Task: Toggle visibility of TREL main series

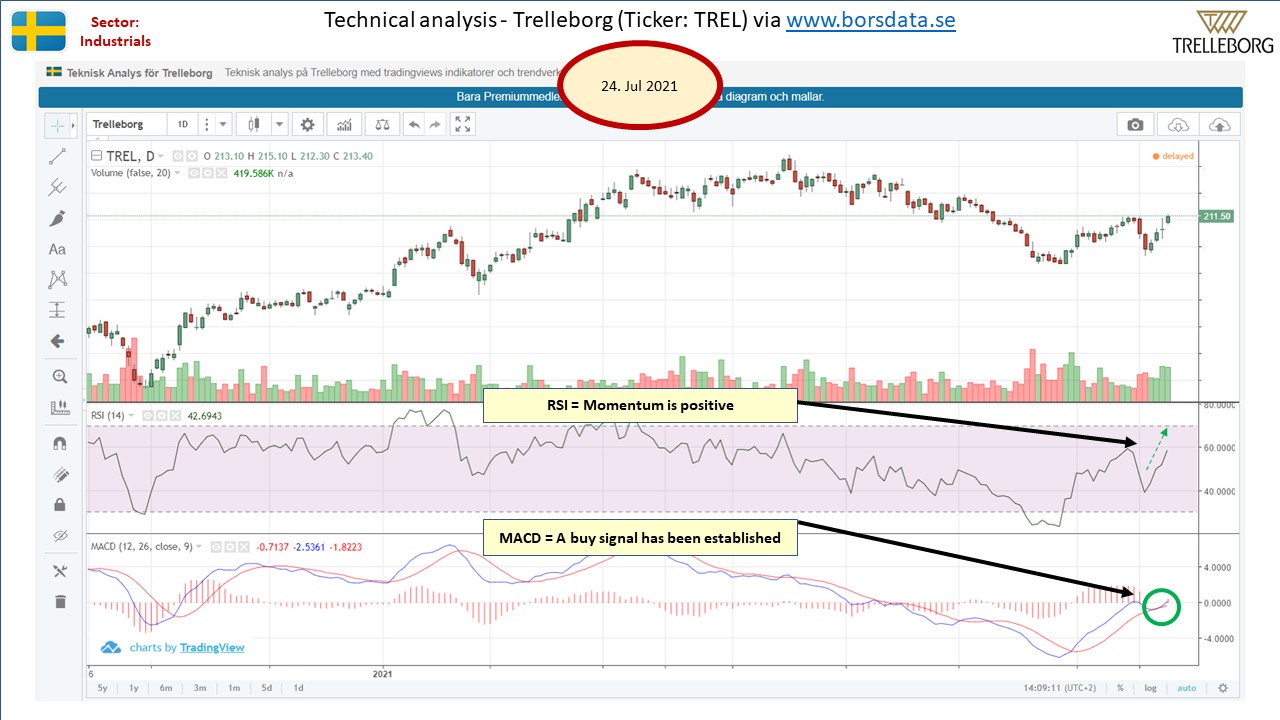Action: point(178,156)
